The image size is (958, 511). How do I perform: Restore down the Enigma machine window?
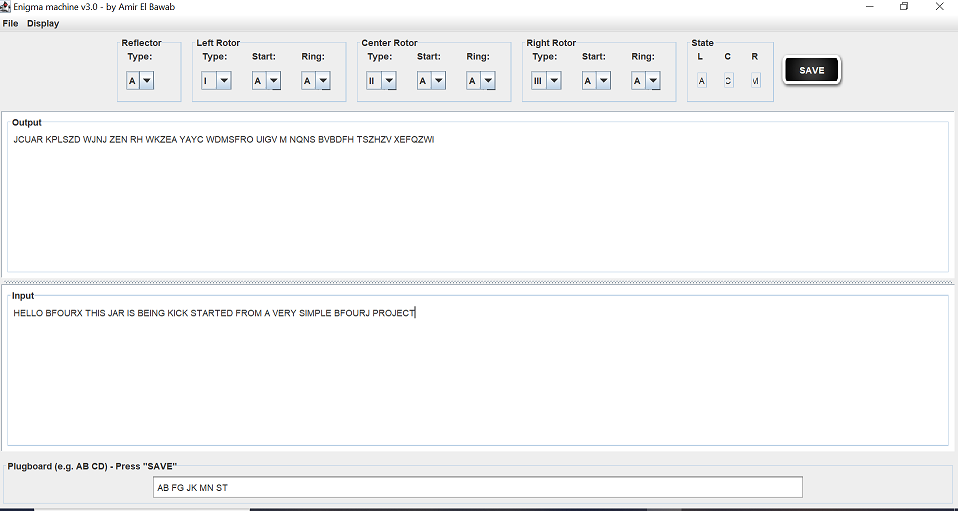[x=904, y=7]
